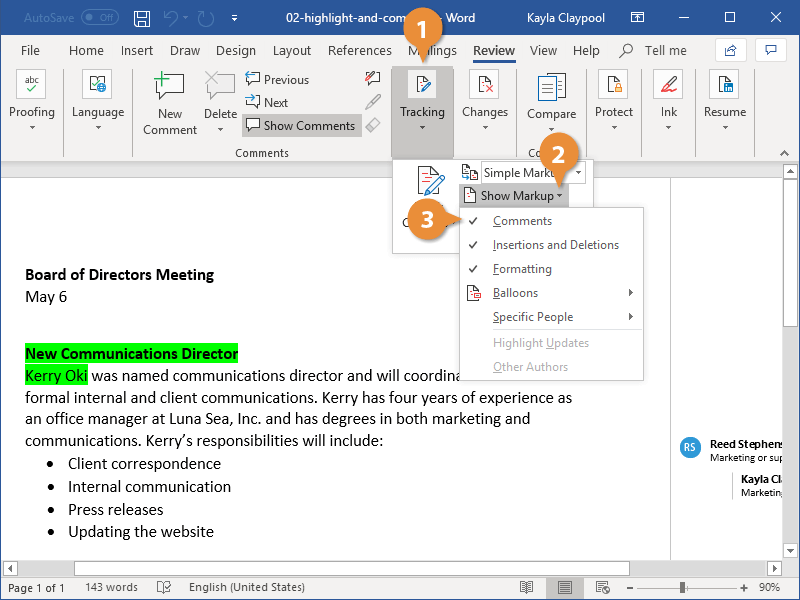Click the Show Comments button
This screenshot has width=800, height=600.
[x=301, y=126]
